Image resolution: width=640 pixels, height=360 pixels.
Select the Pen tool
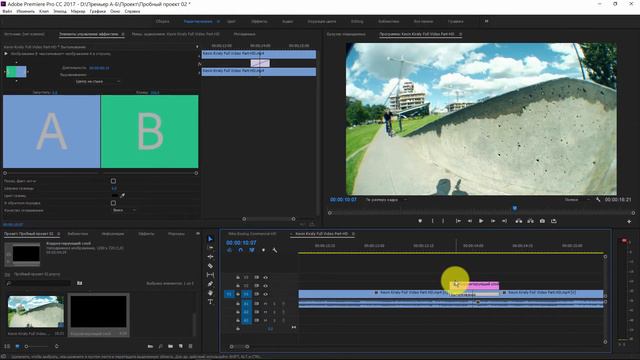click(210, 284)
